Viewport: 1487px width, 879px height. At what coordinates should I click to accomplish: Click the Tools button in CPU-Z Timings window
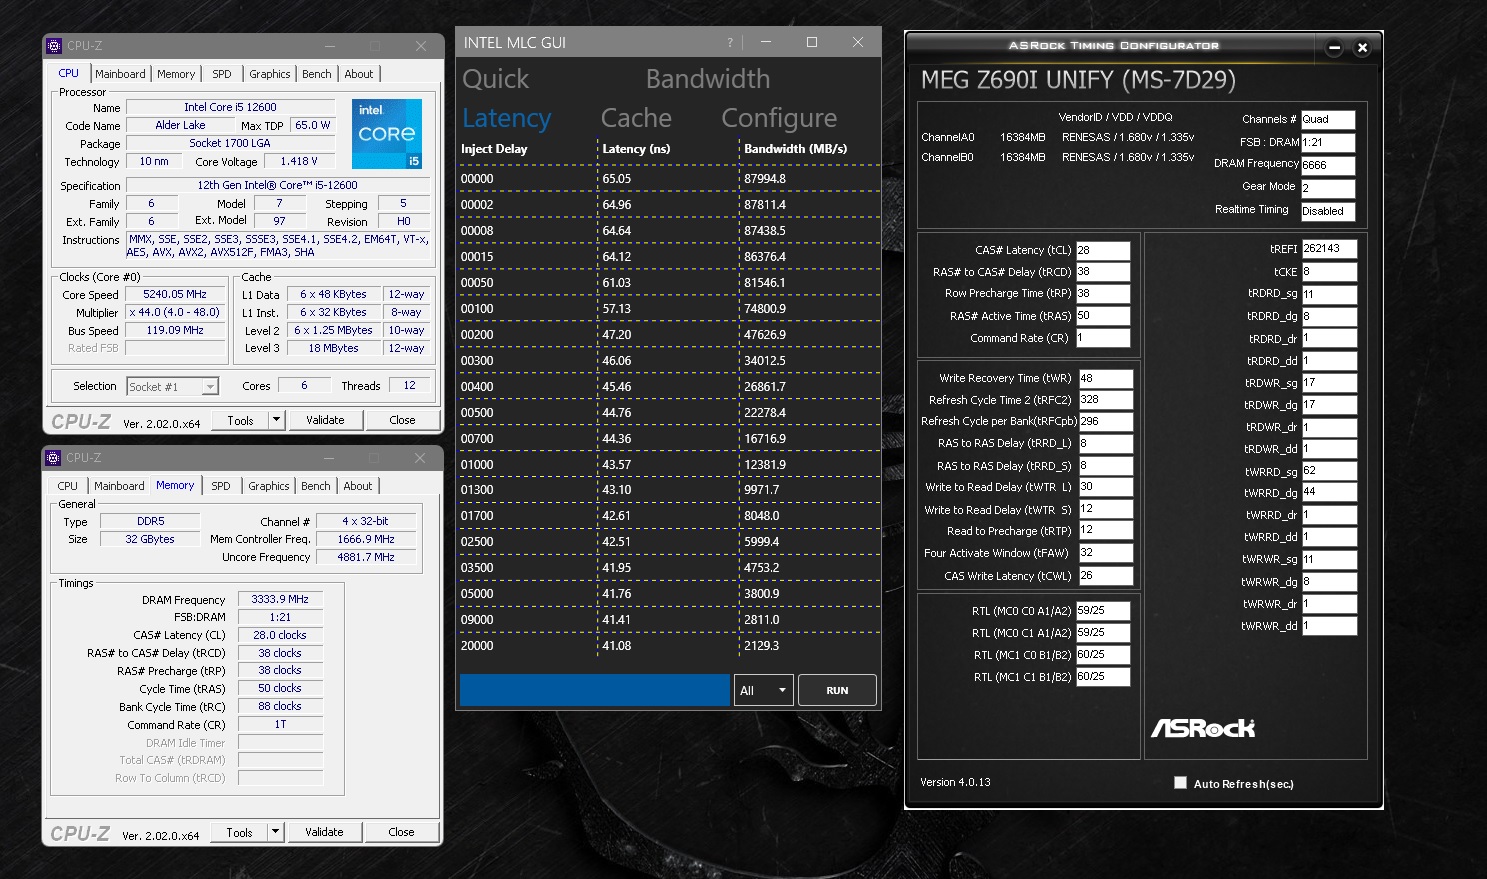239,832
